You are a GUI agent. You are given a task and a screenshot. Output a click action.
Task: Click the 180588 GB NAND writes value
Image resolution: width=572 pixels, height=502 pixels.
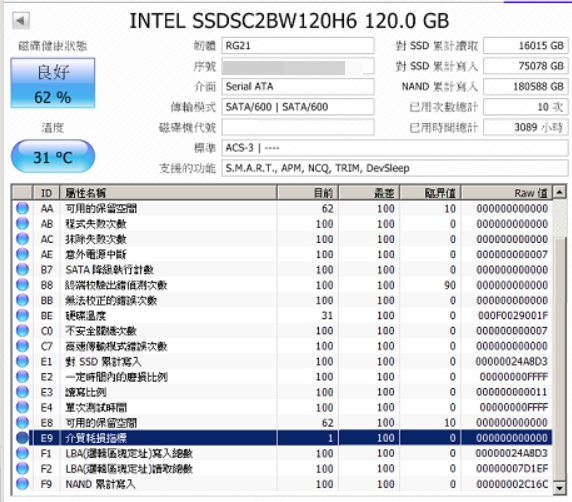point(526,87)
